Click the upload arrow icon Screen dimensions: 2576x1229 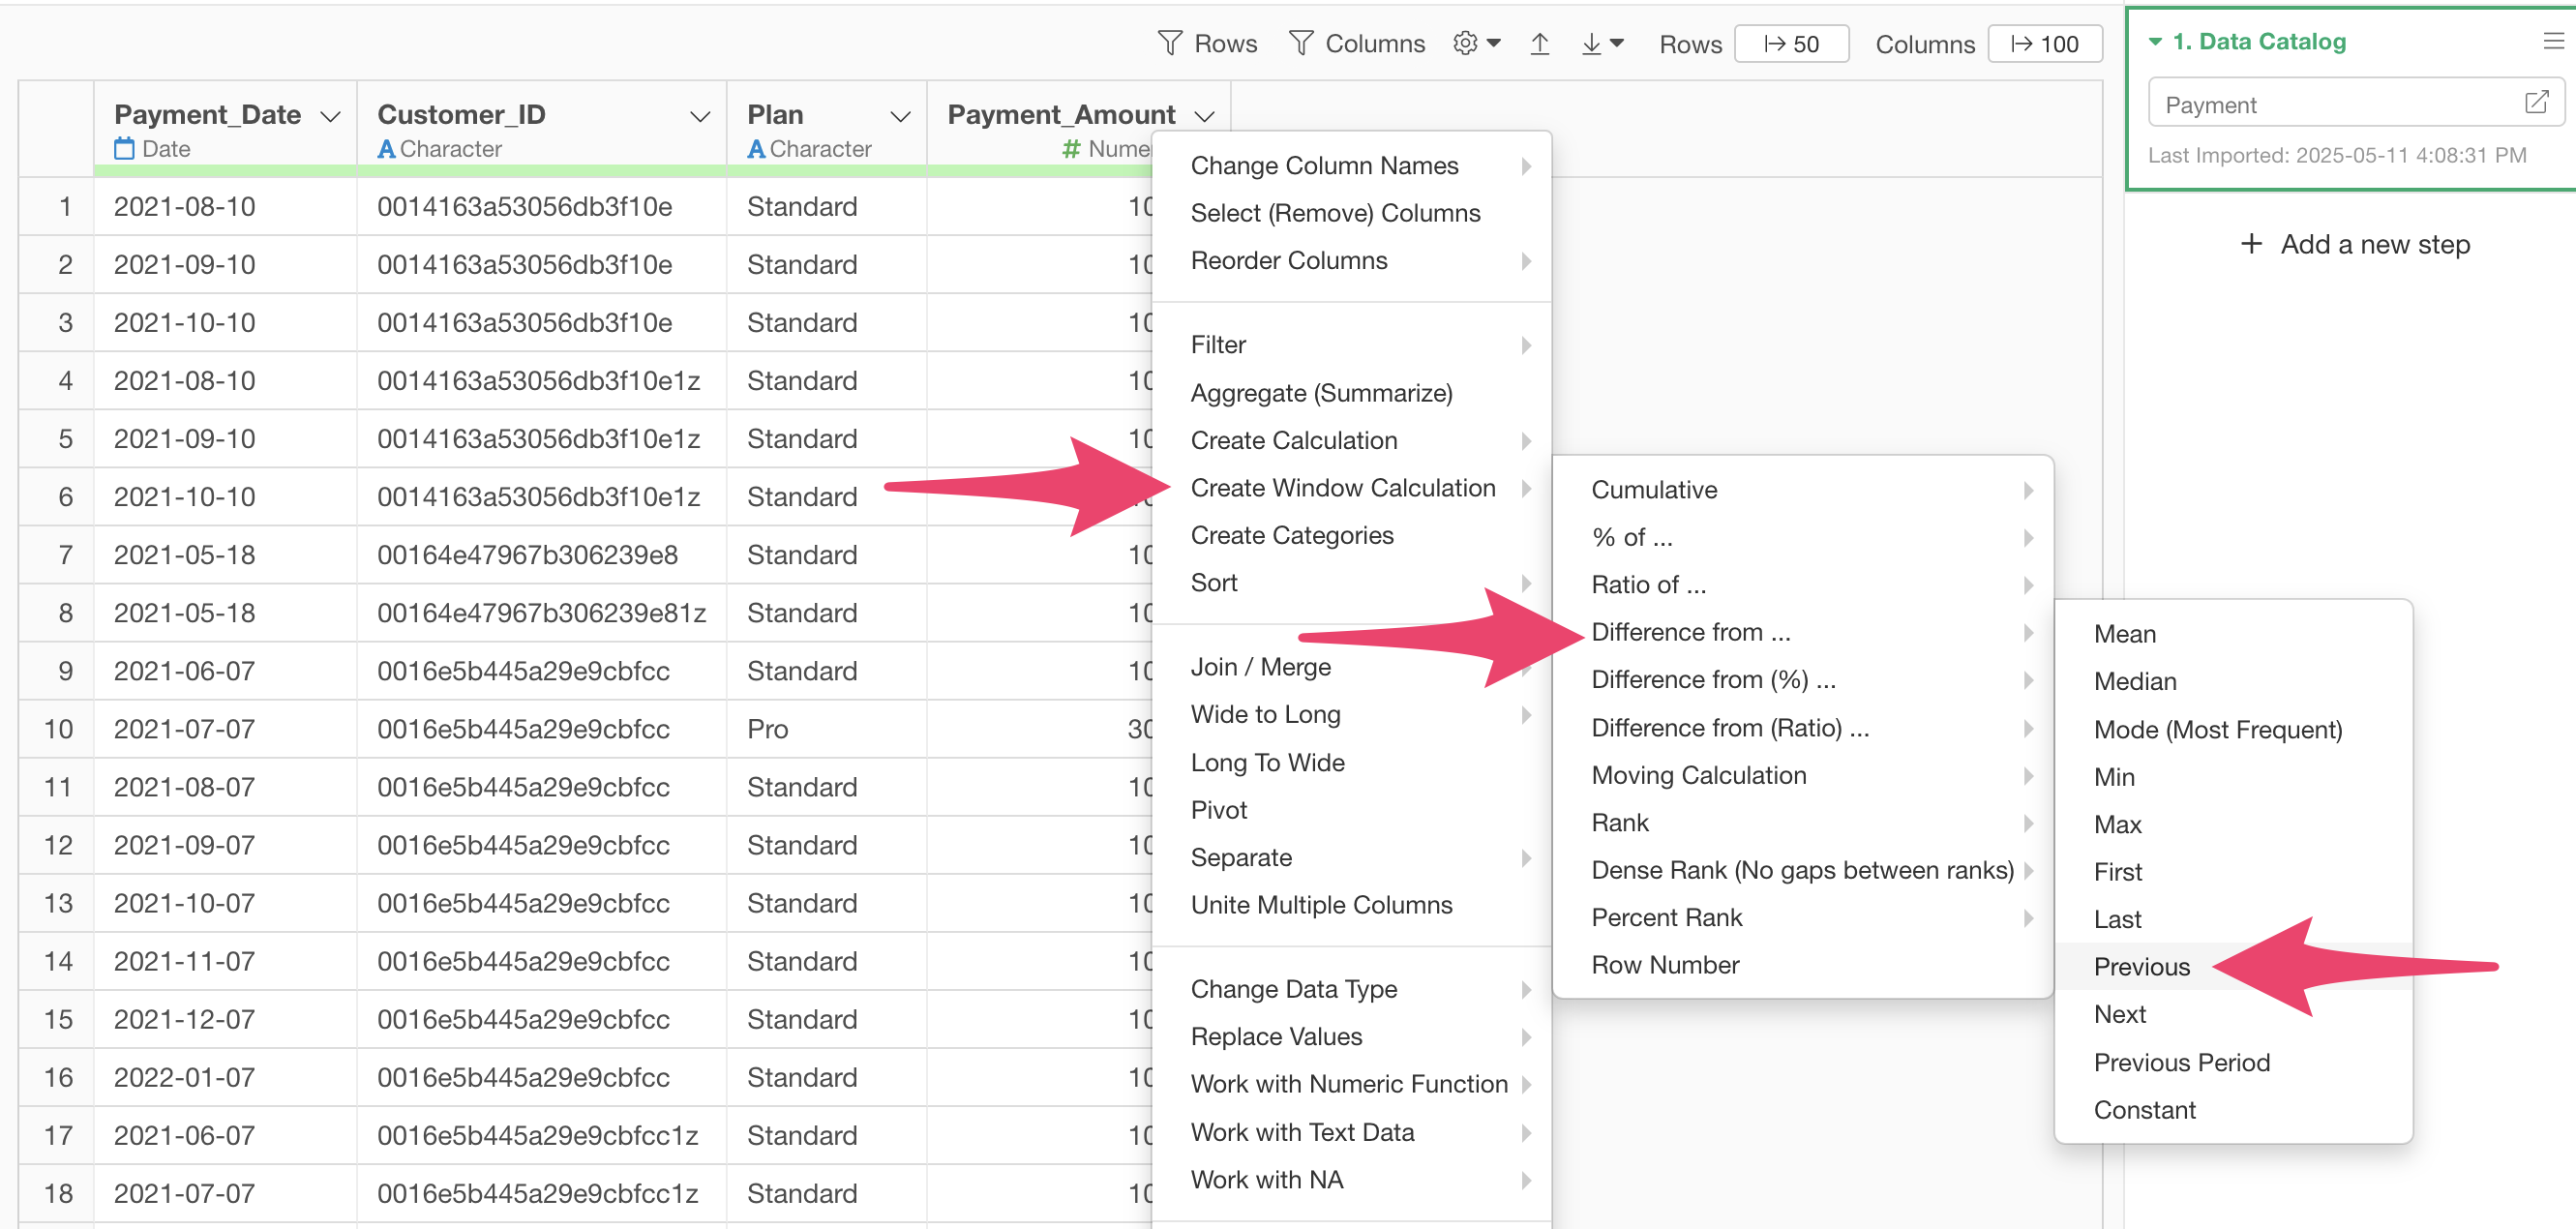click(1540, 43)
